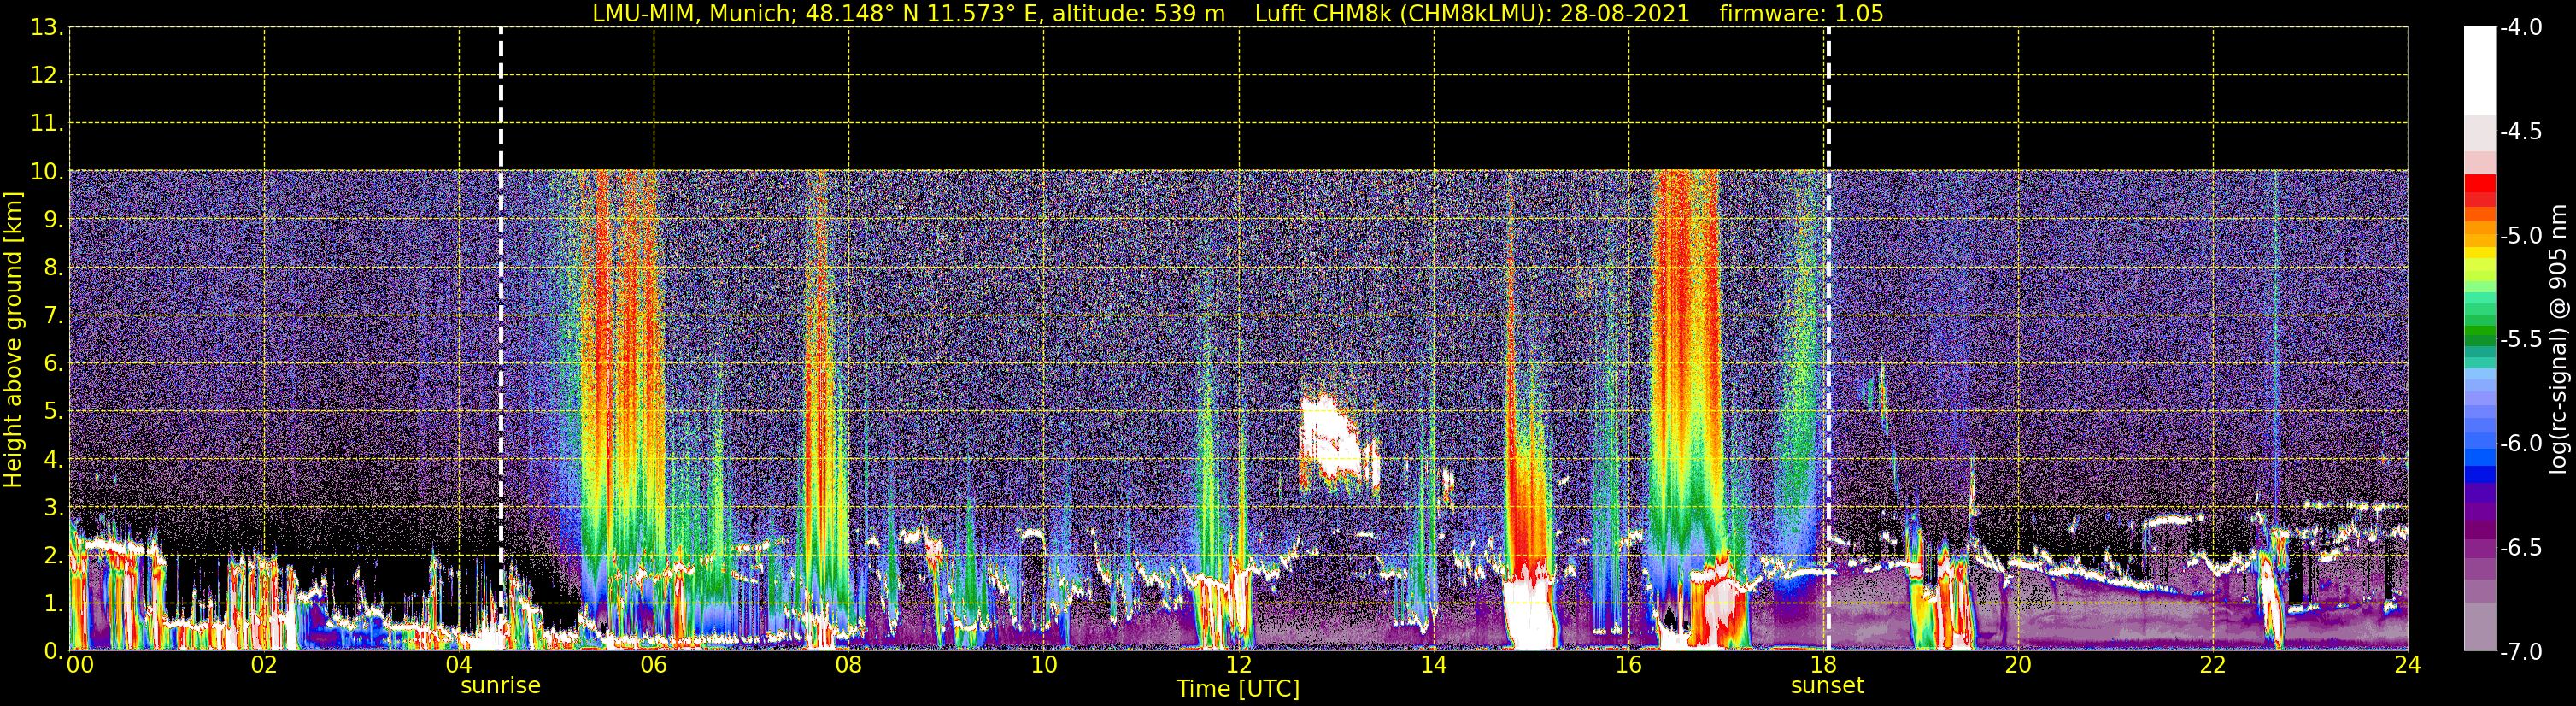Screen dimensions: 2576x706
Task: Click the '-5.5' colorbar tick label
Action: pyautogui.click(x=2521, y=340)
